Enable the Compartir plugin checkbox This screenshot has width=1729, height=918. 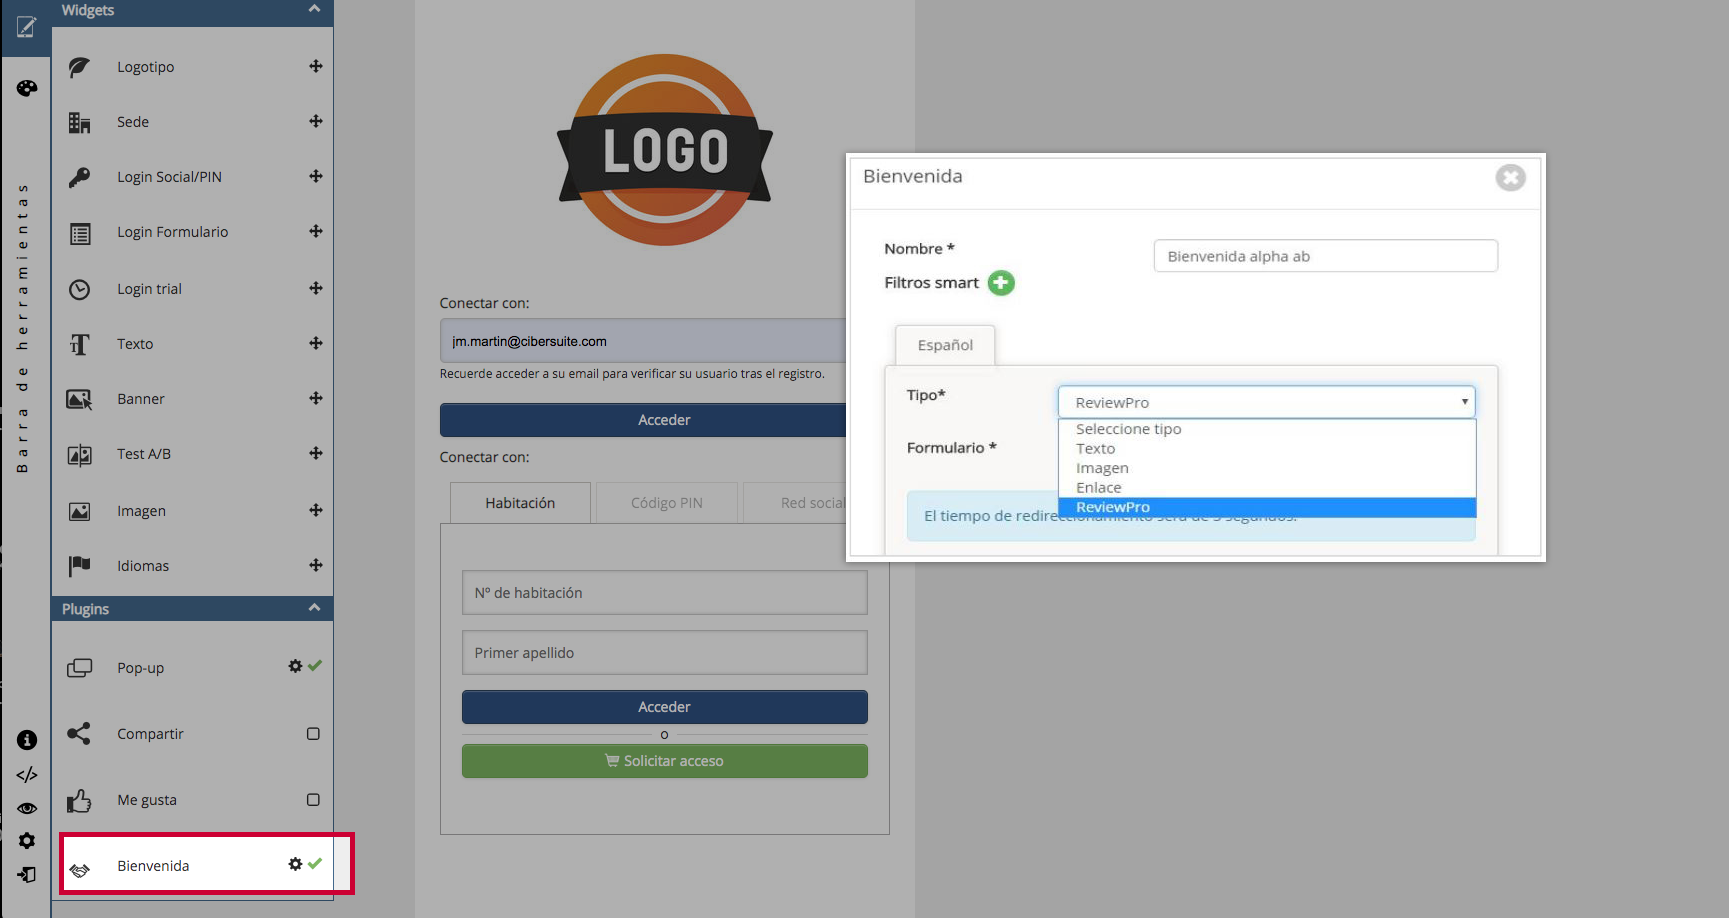pos(313,734)
